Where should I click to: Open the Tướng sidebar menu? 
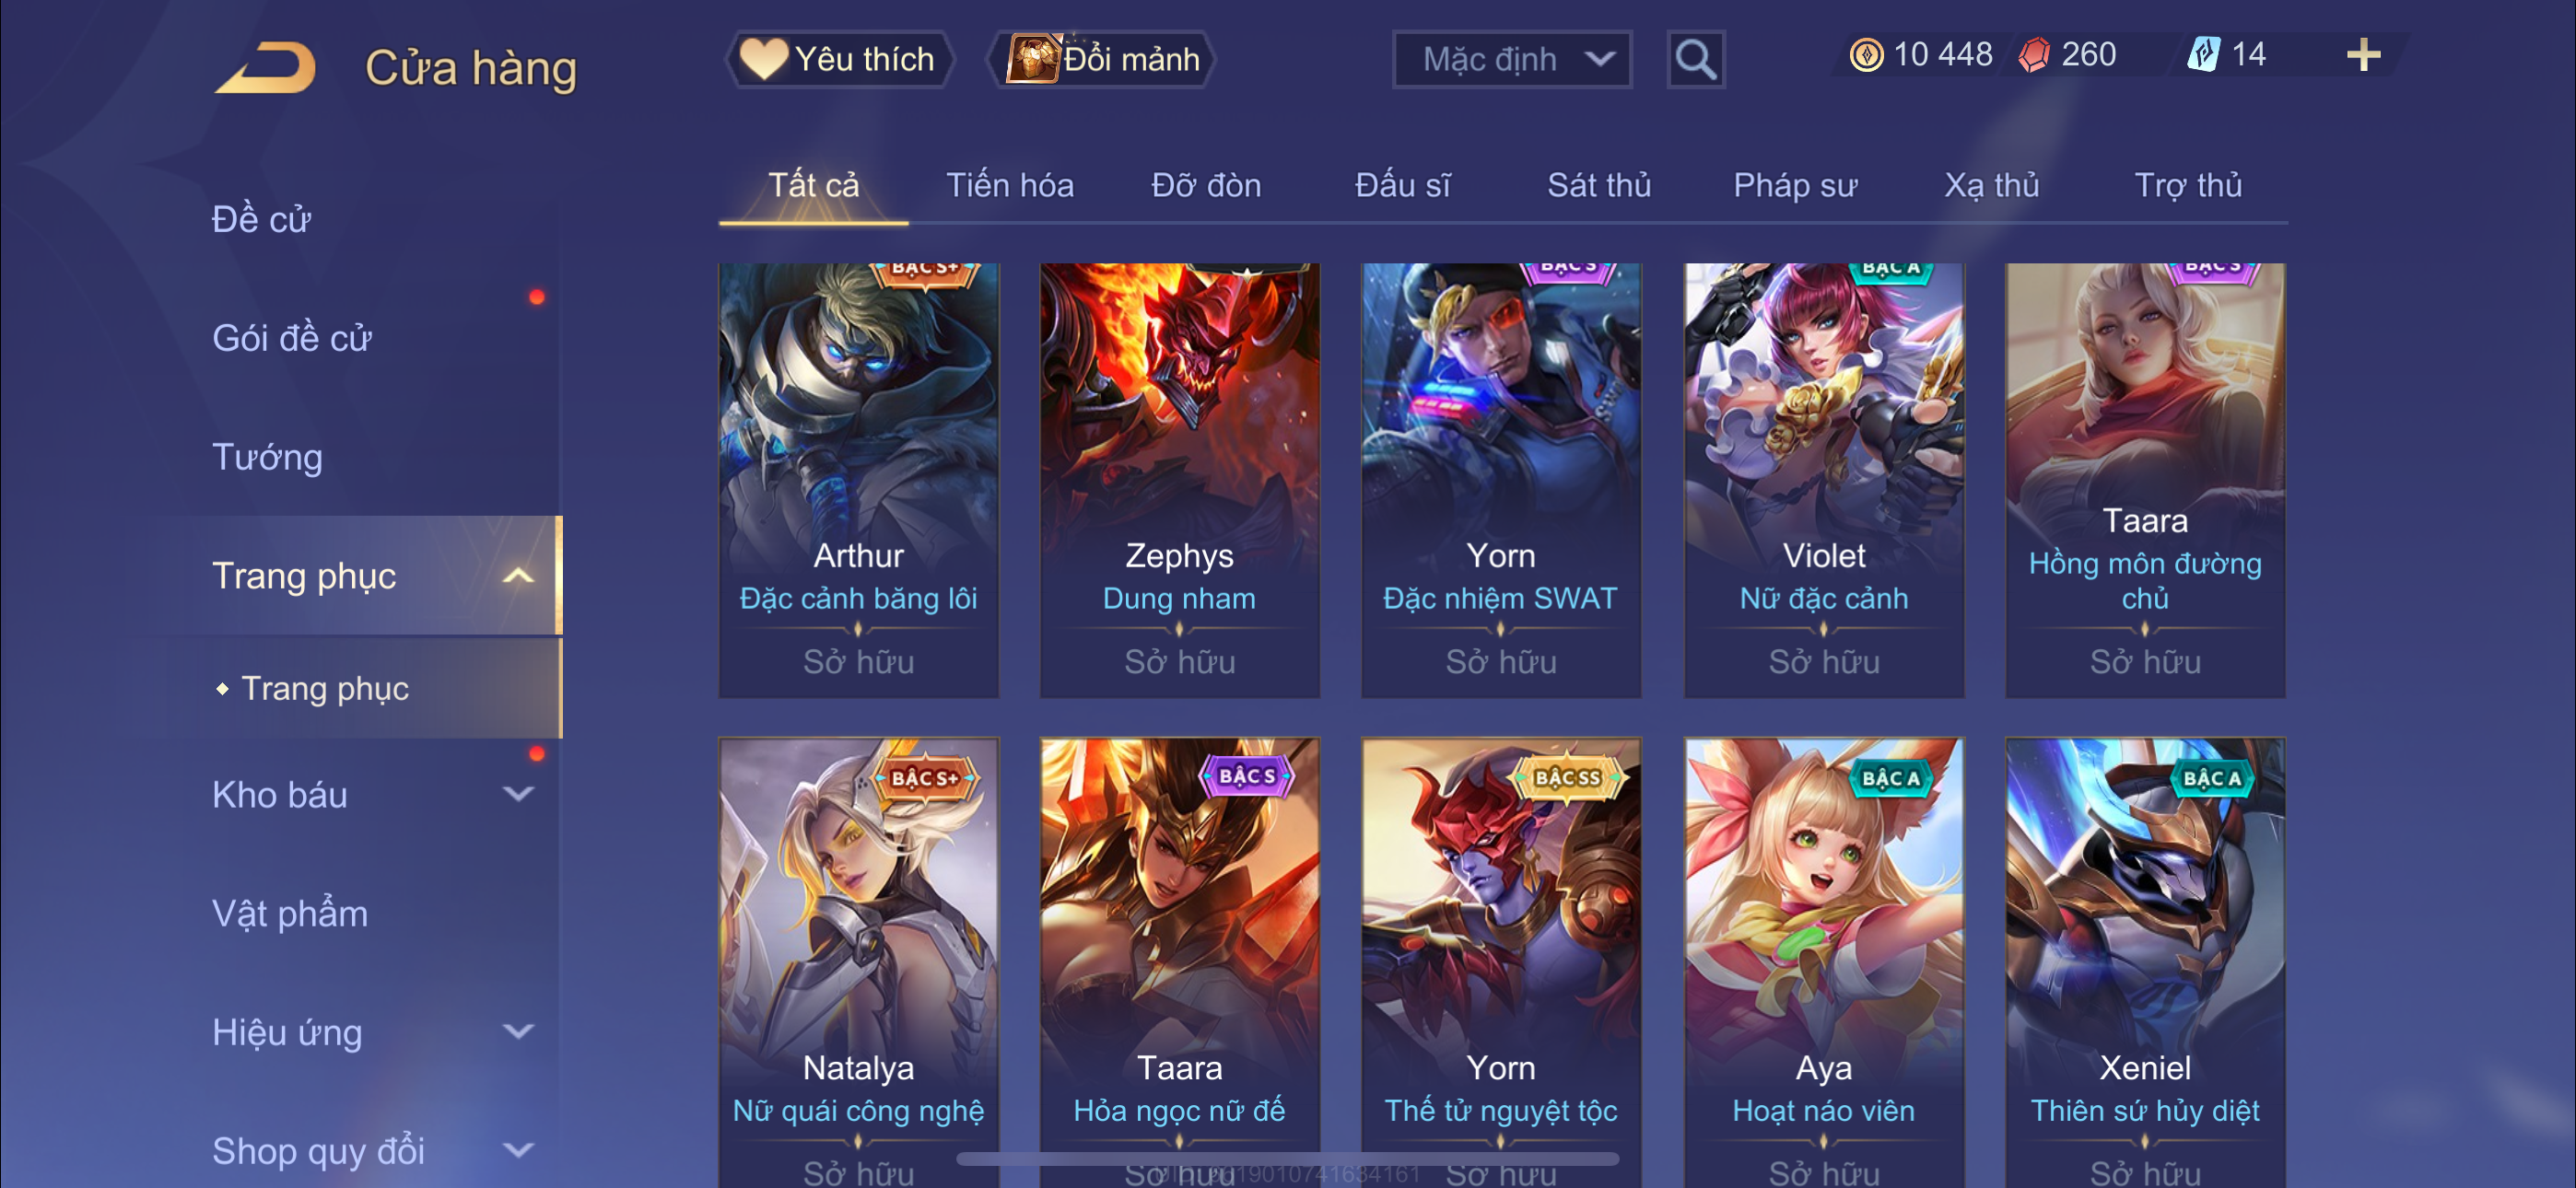[x=267, y=457]
